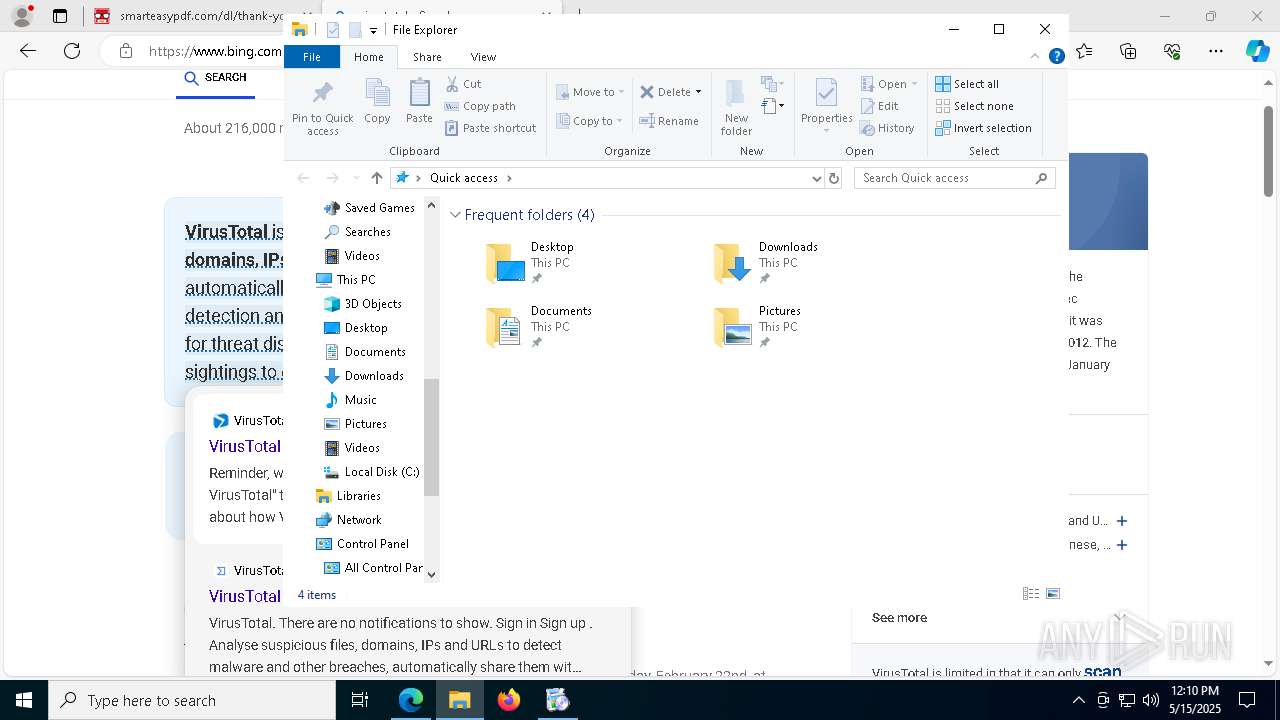Switch to the Home ribbon tab
This screenshot has width=1280, height=720.
point(368,57)
